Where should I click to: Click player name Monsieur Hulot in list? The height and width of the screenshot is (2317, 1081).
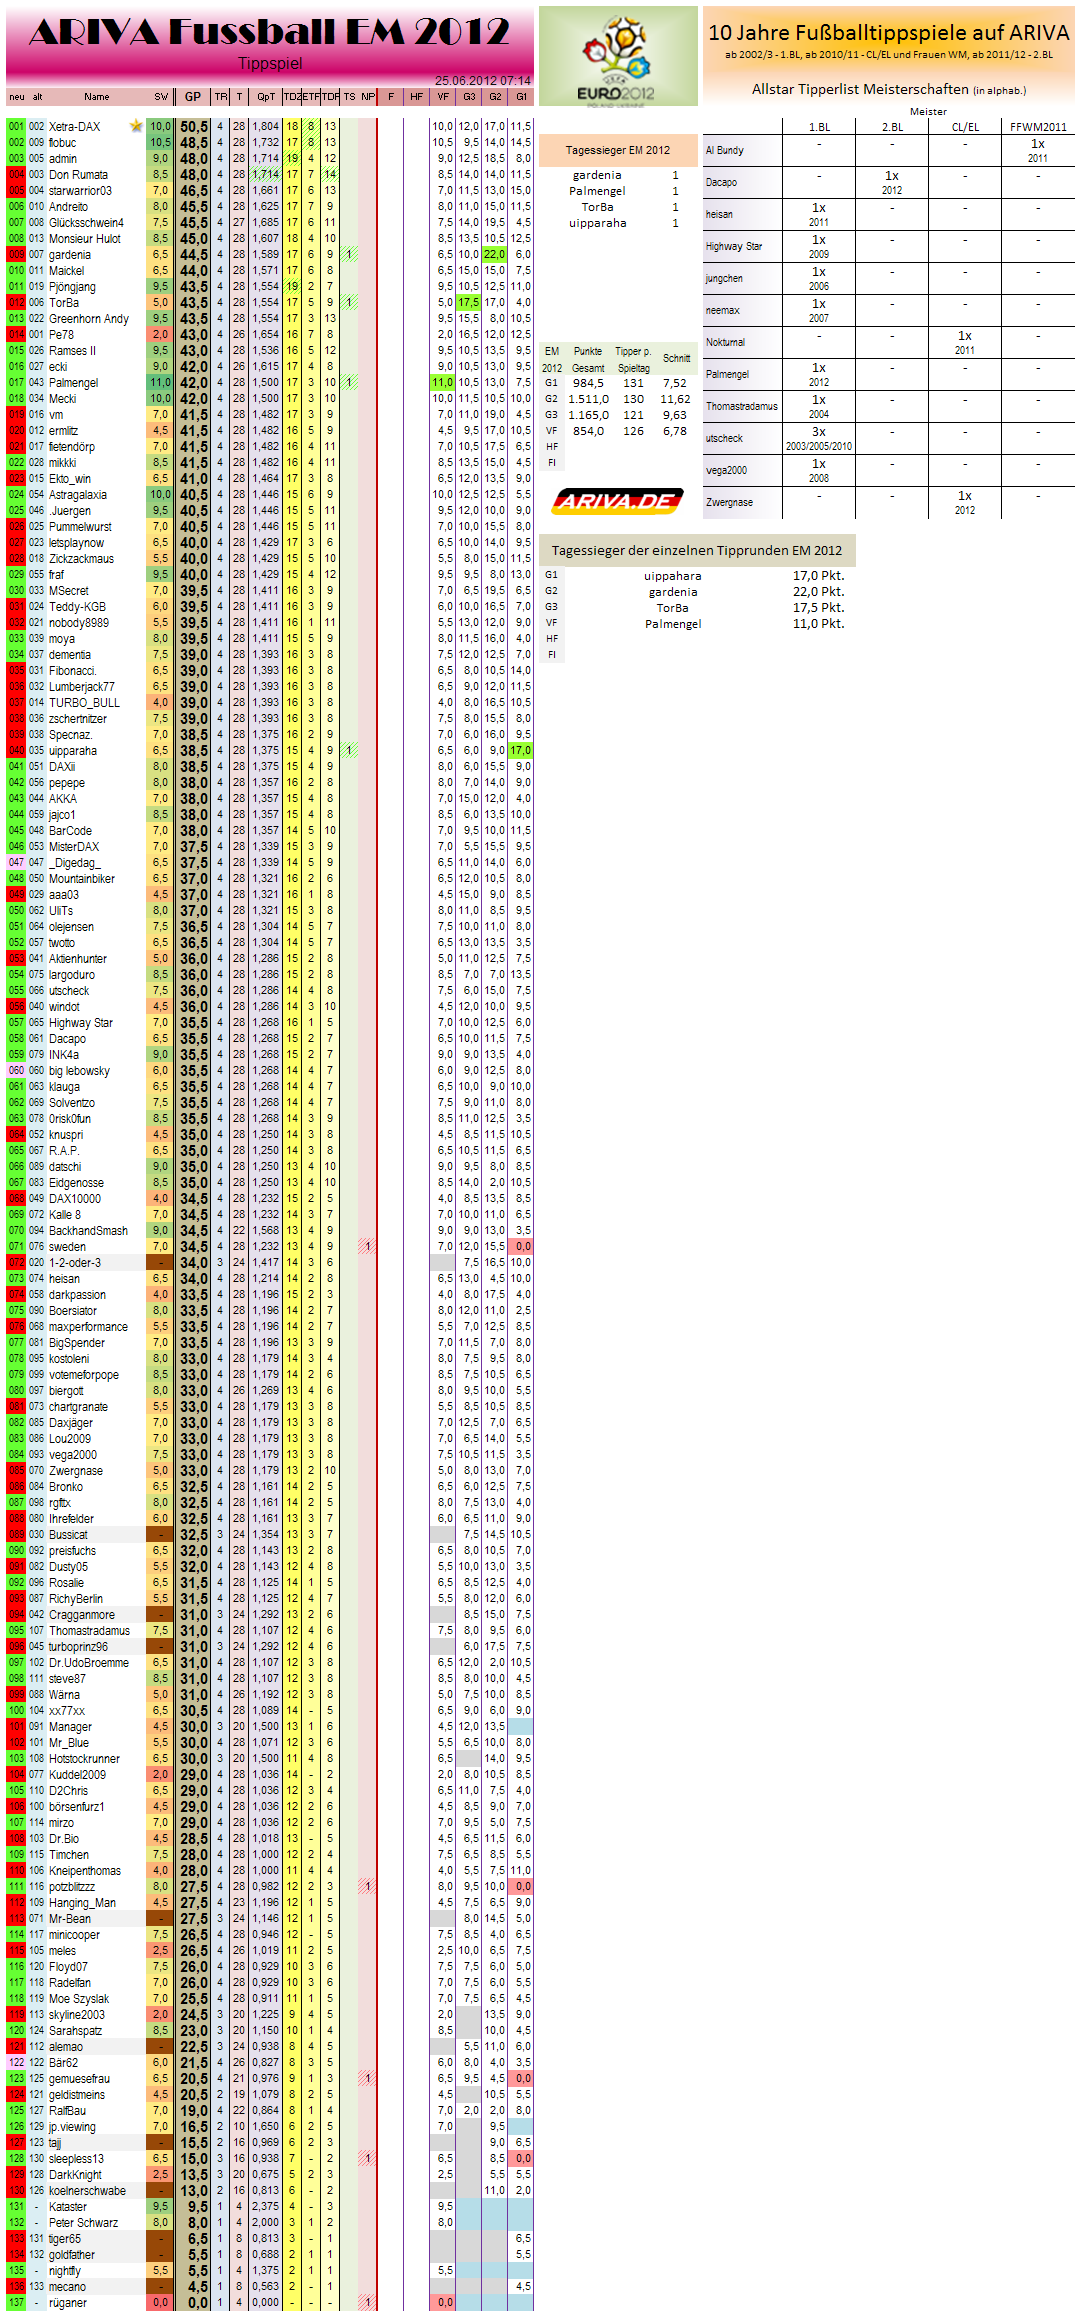84,238
